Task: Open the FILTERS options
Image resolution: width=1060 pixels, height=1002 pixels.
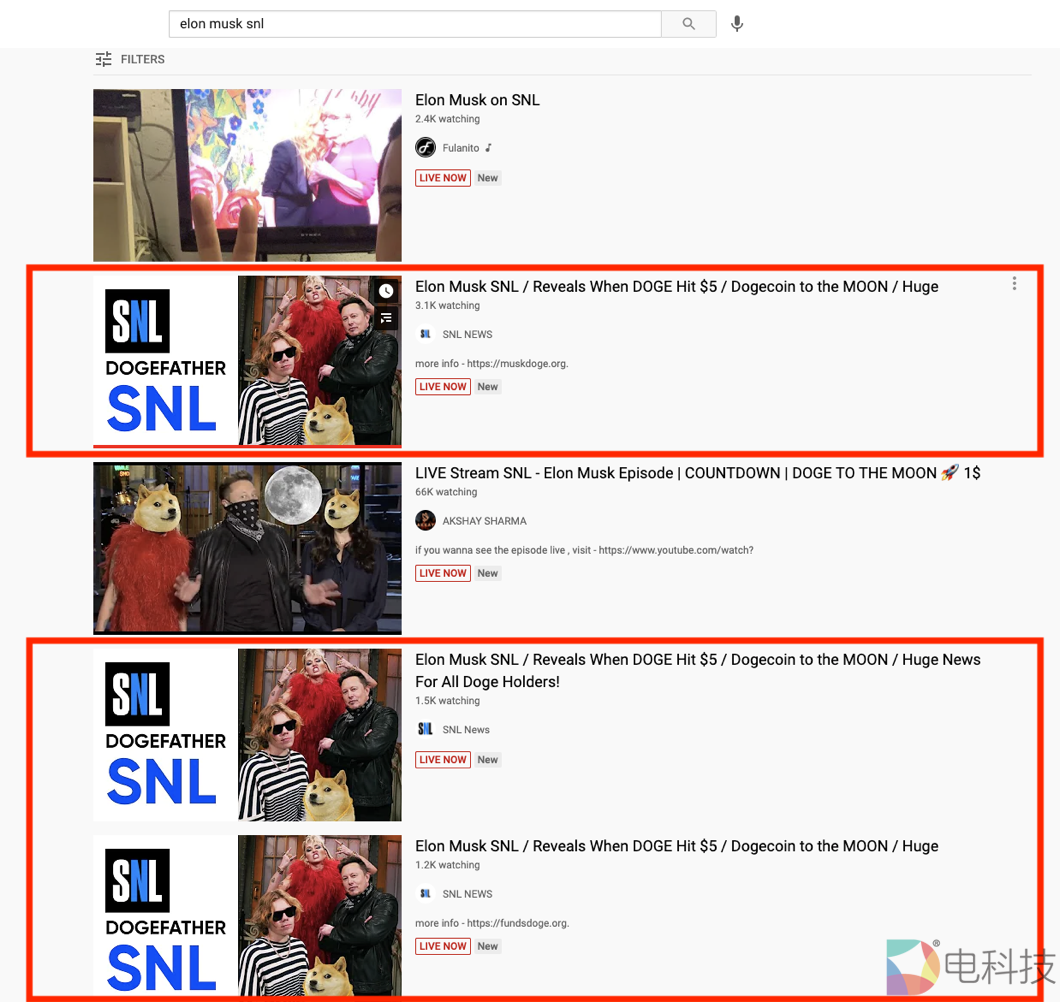Action: [130, 60]
